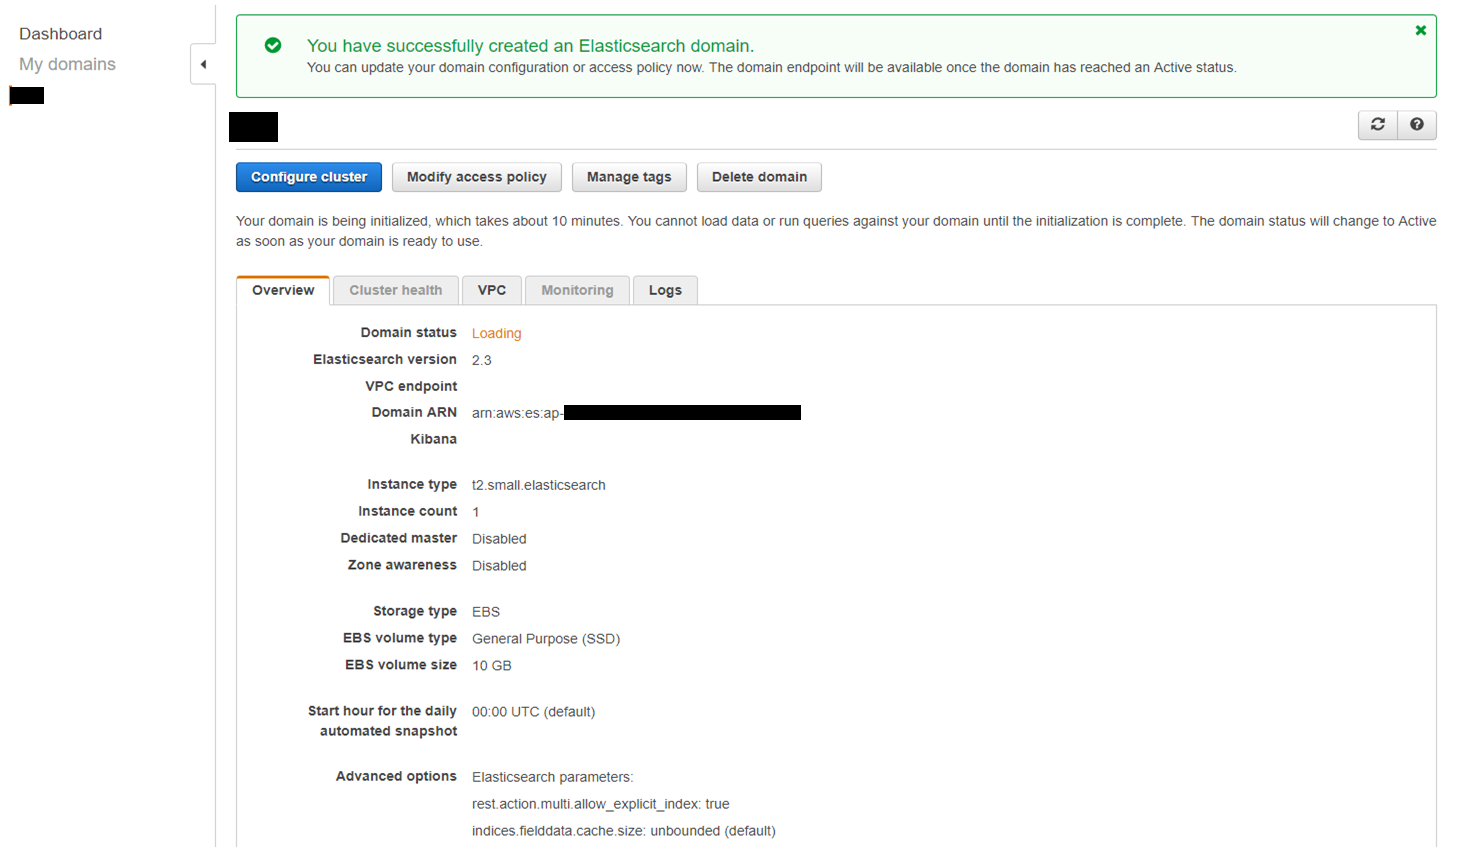The width and height of the screenshot is (1462, 847).
Task: Click the Instance count value 1
Action: point(476,512)
